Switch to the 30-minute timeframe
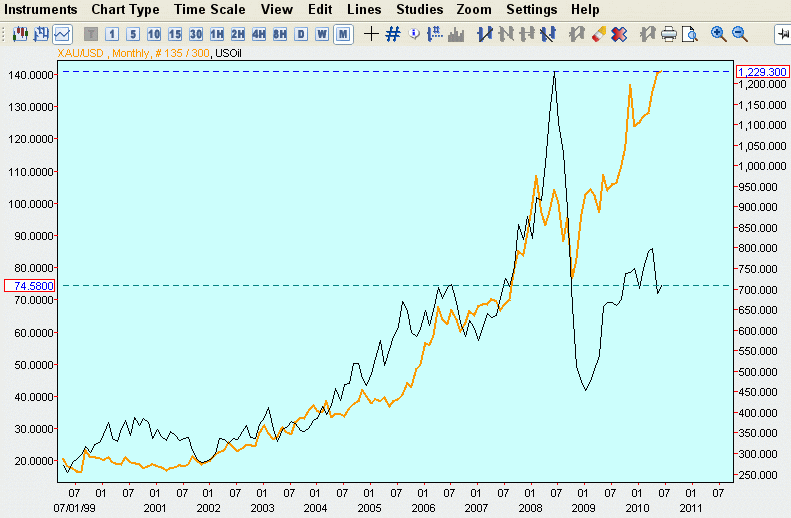The width and height of the screenshot is (791, 518). coord(196,34)
